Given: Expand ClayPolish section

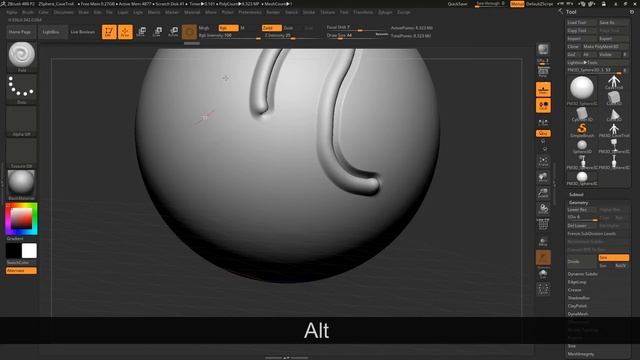Looking at the screenshot, I should point(578,306).
